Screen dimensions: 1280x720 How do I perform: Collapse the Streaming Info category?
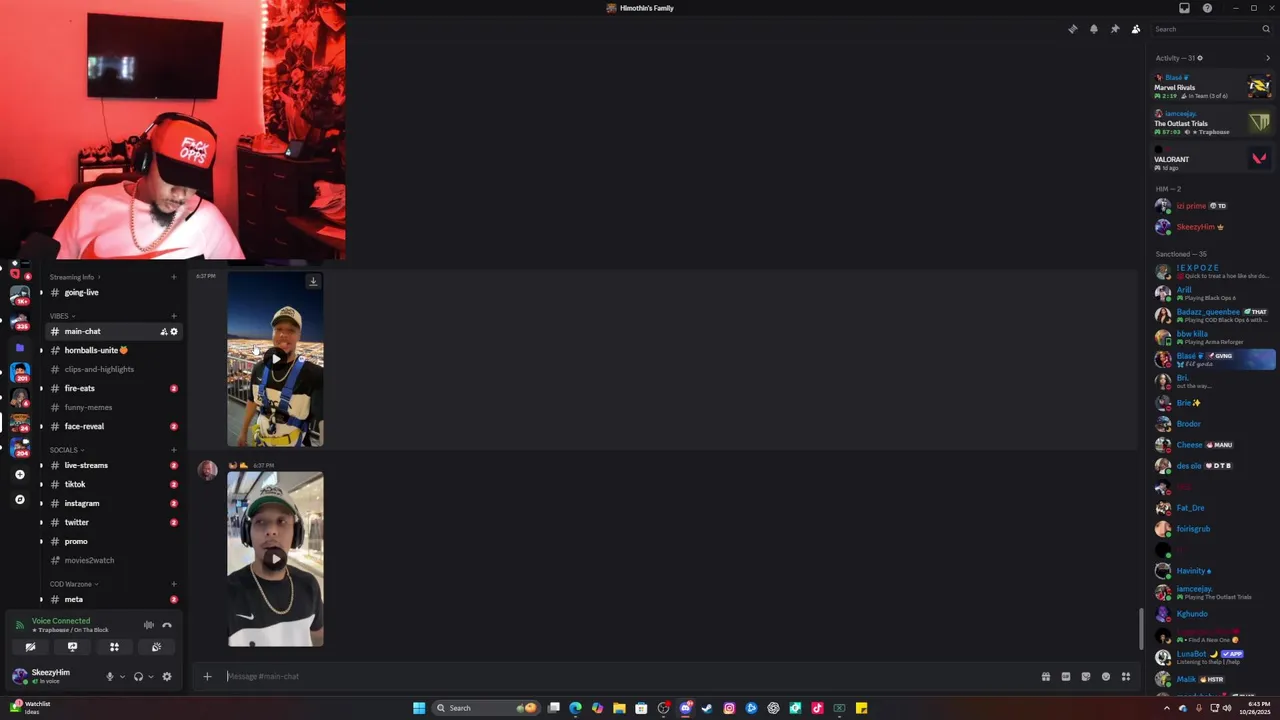(x=75, y=277)
